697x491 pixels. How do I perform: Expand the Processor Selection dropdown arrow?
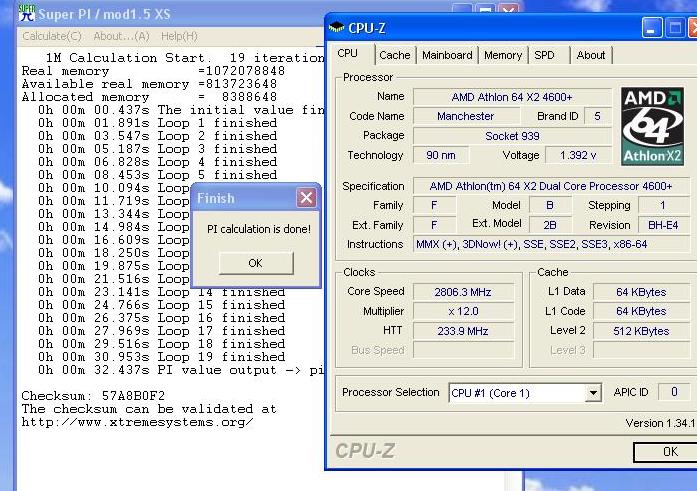(593, 393)
